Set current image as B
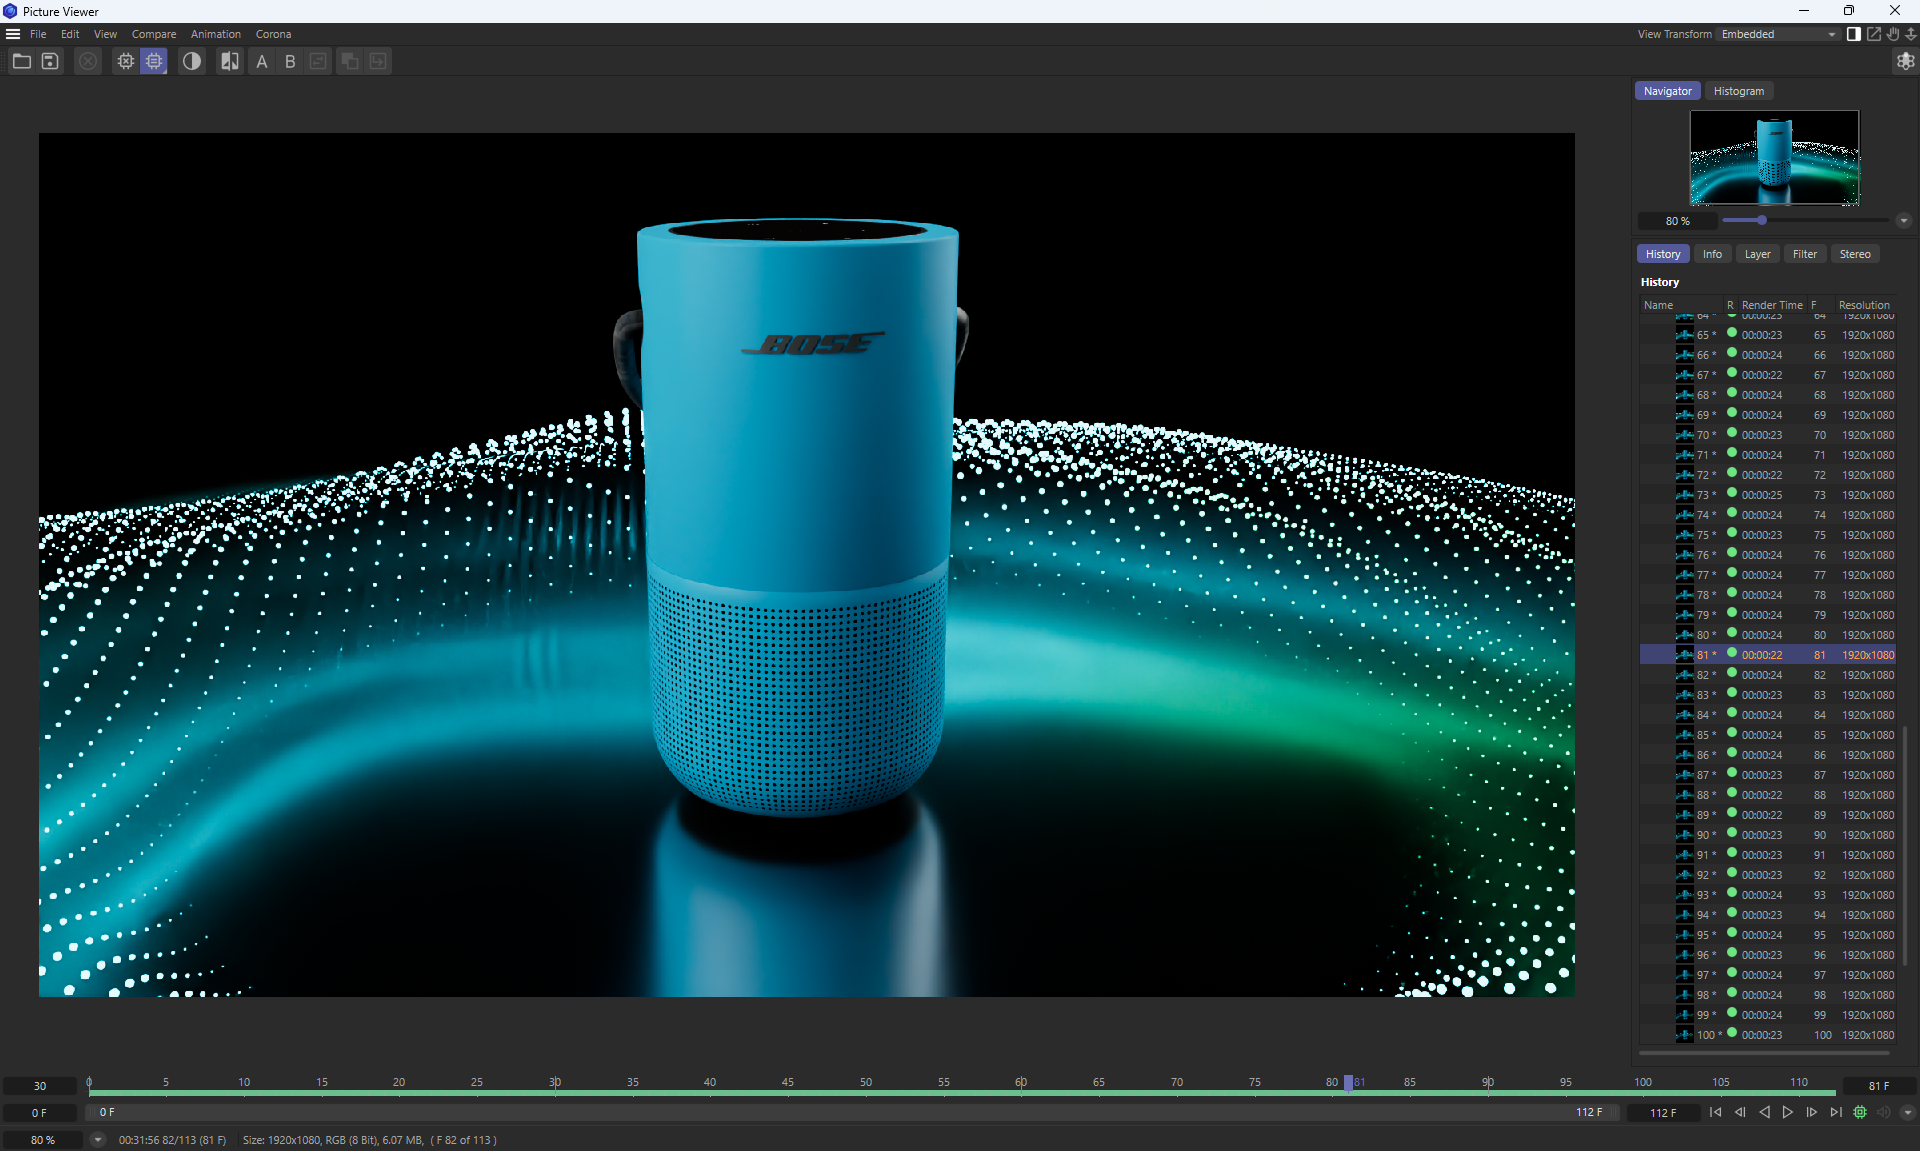Viewport: 1920px width, 1151px height. [x=290, y=62]
